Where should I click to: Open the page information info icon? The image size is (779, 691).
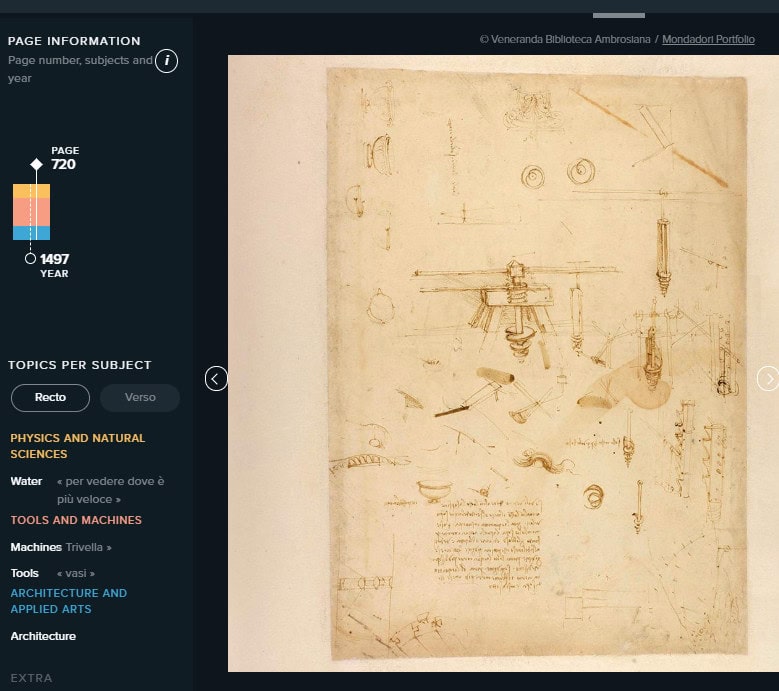click(166, 61)
